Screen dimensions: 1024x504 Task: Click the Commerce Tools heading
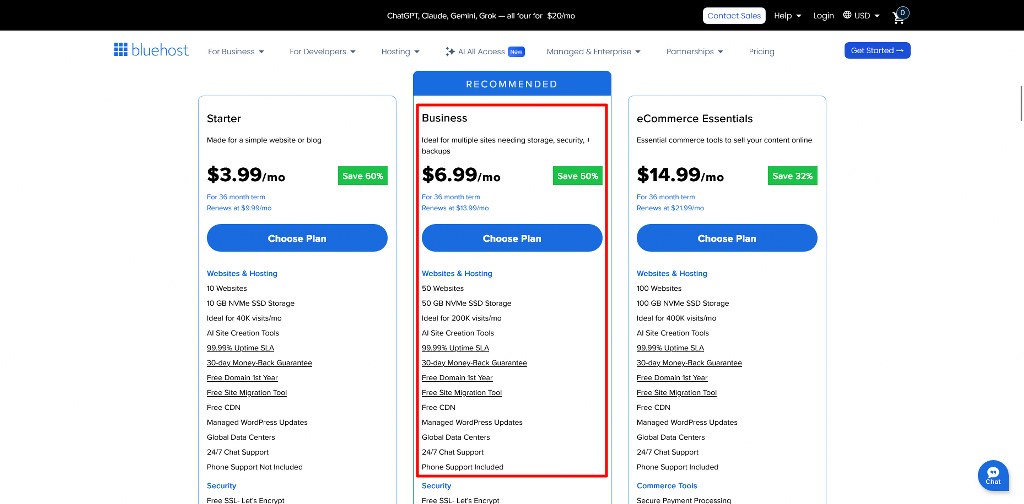click(667, 486)
